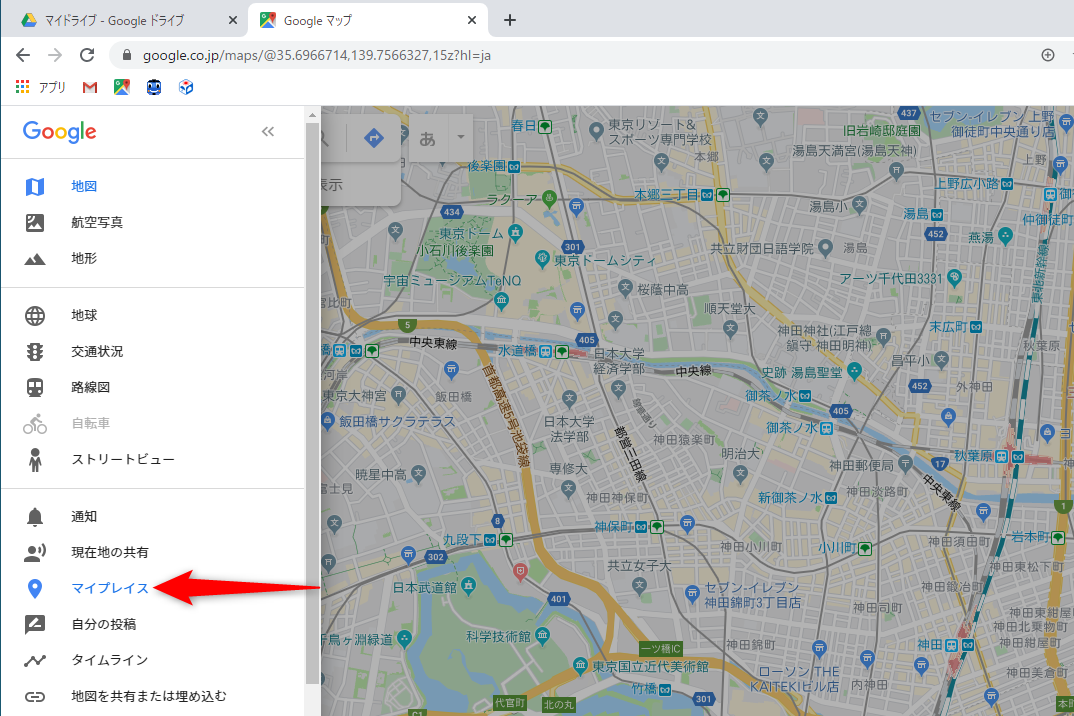Open the アプリ bookmarks folder
This screenshot has width=1074, height=716.
click(40, 87)
